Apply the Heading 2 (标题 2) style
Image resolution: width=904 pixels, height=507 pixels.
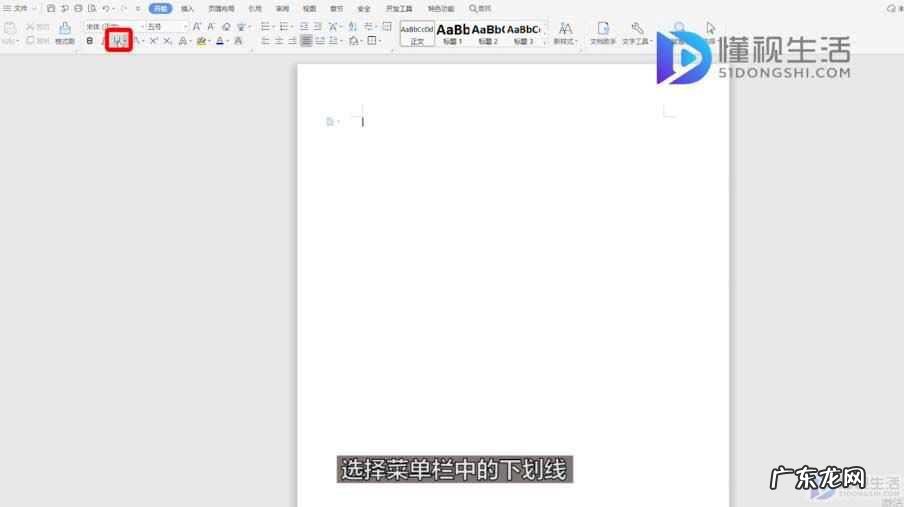pyautogui.click(x=488, y=34)
